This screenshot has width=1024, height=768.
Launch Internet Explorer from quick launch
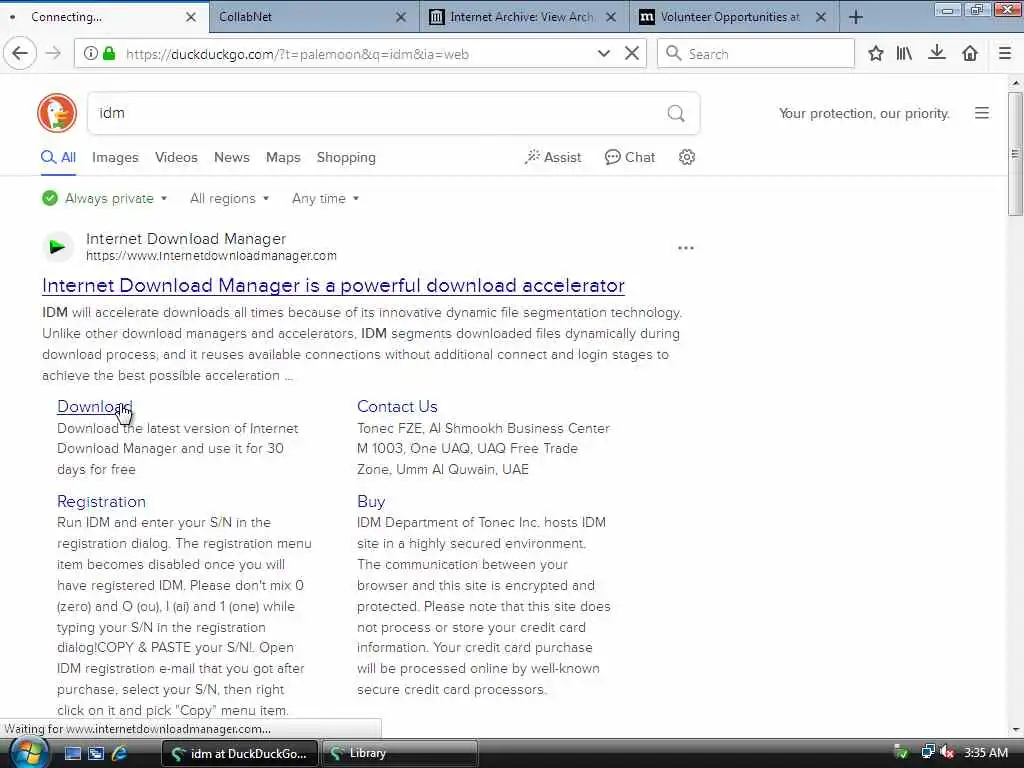pos(119,753)
